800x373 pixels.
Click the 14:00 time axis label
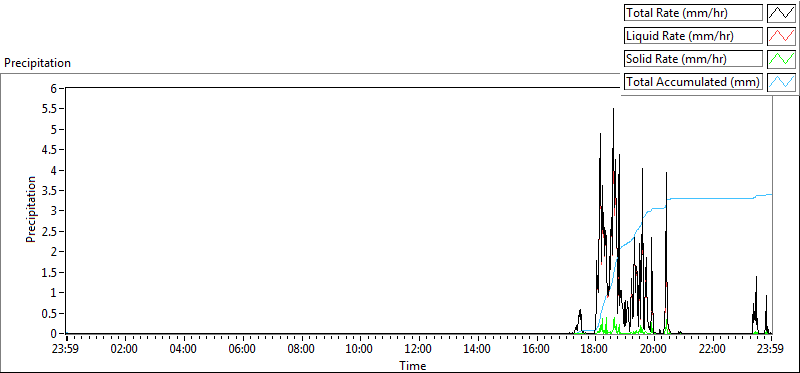point(477,350)
